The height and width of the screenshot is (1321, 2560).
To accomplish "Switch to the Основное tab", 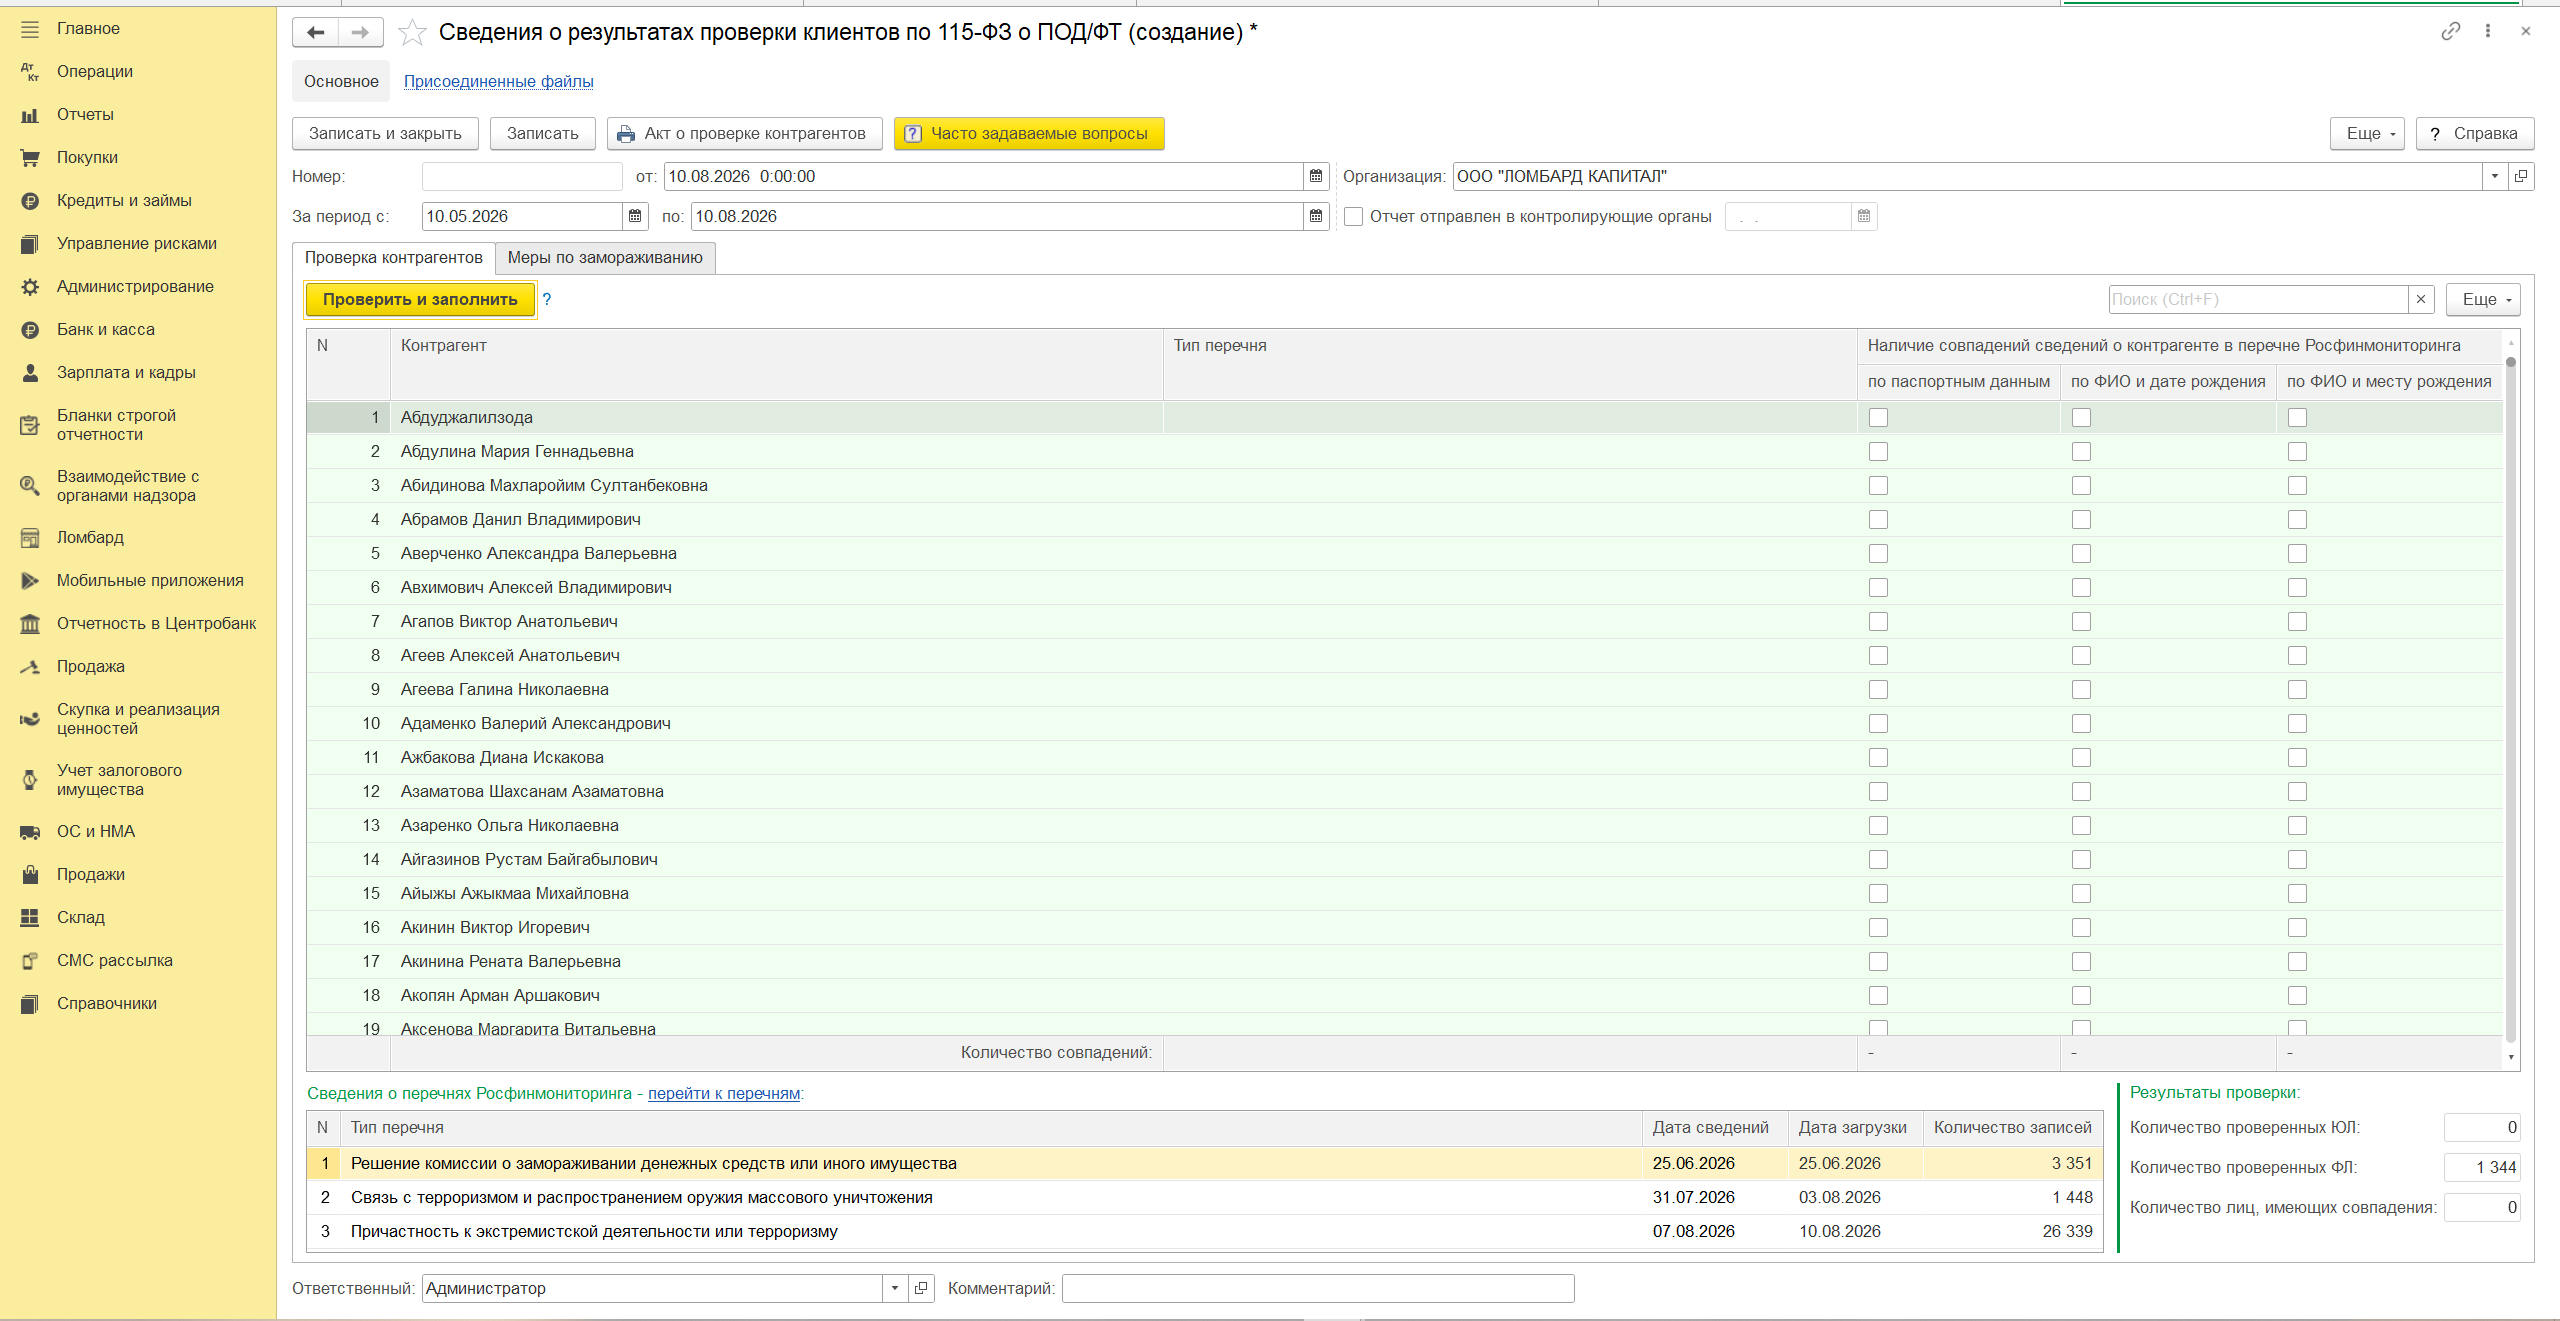I will coord(341,82).
